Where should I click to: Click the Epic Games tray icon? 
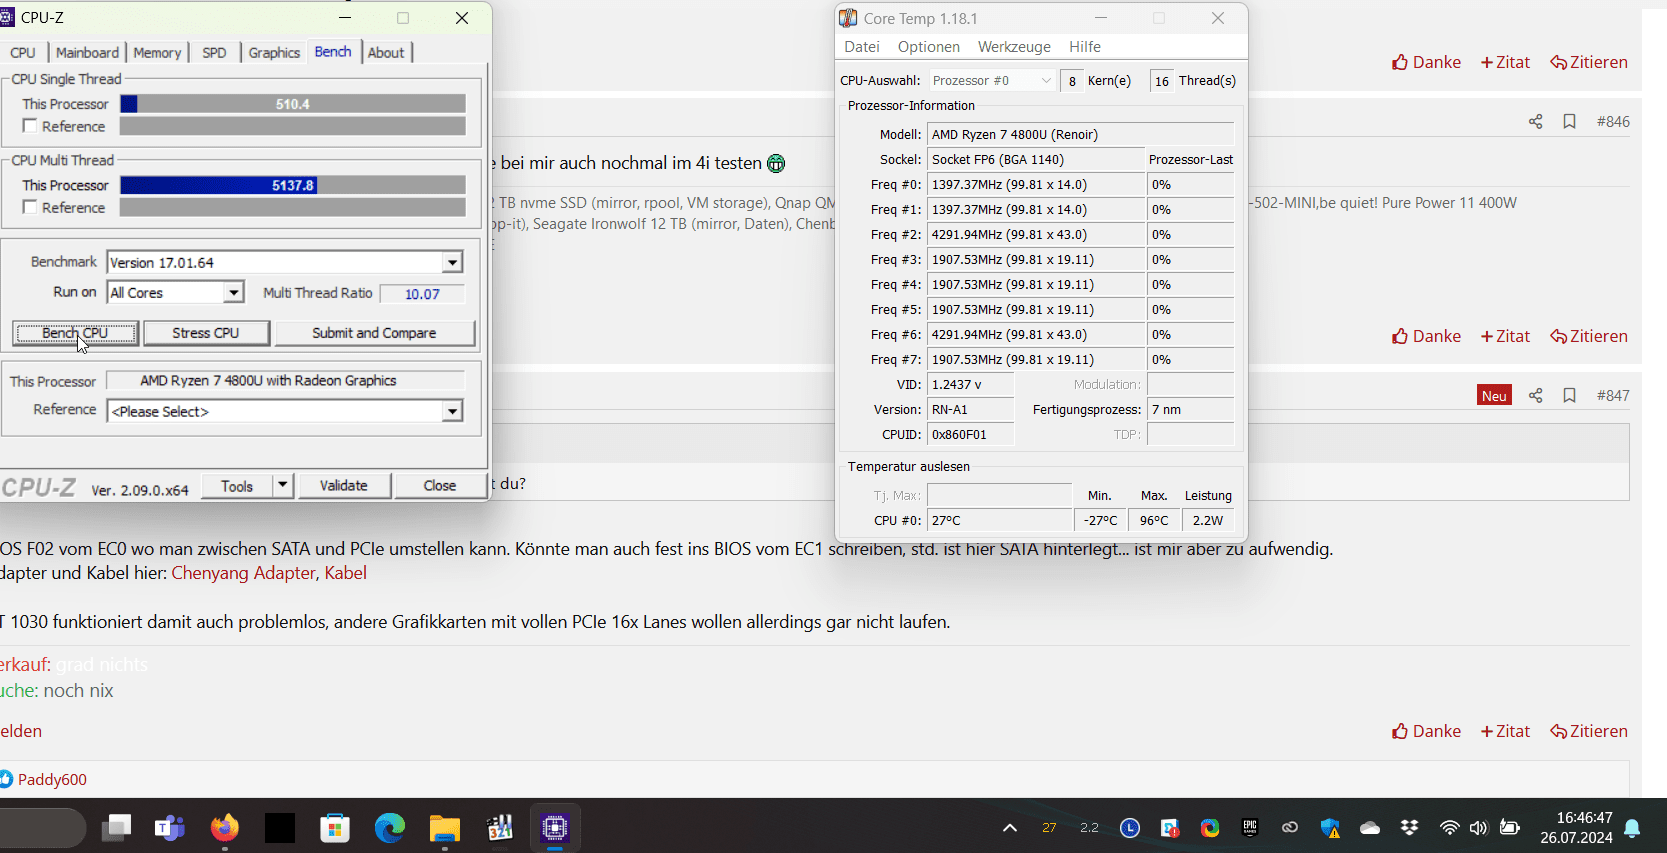pos(1250,827)
